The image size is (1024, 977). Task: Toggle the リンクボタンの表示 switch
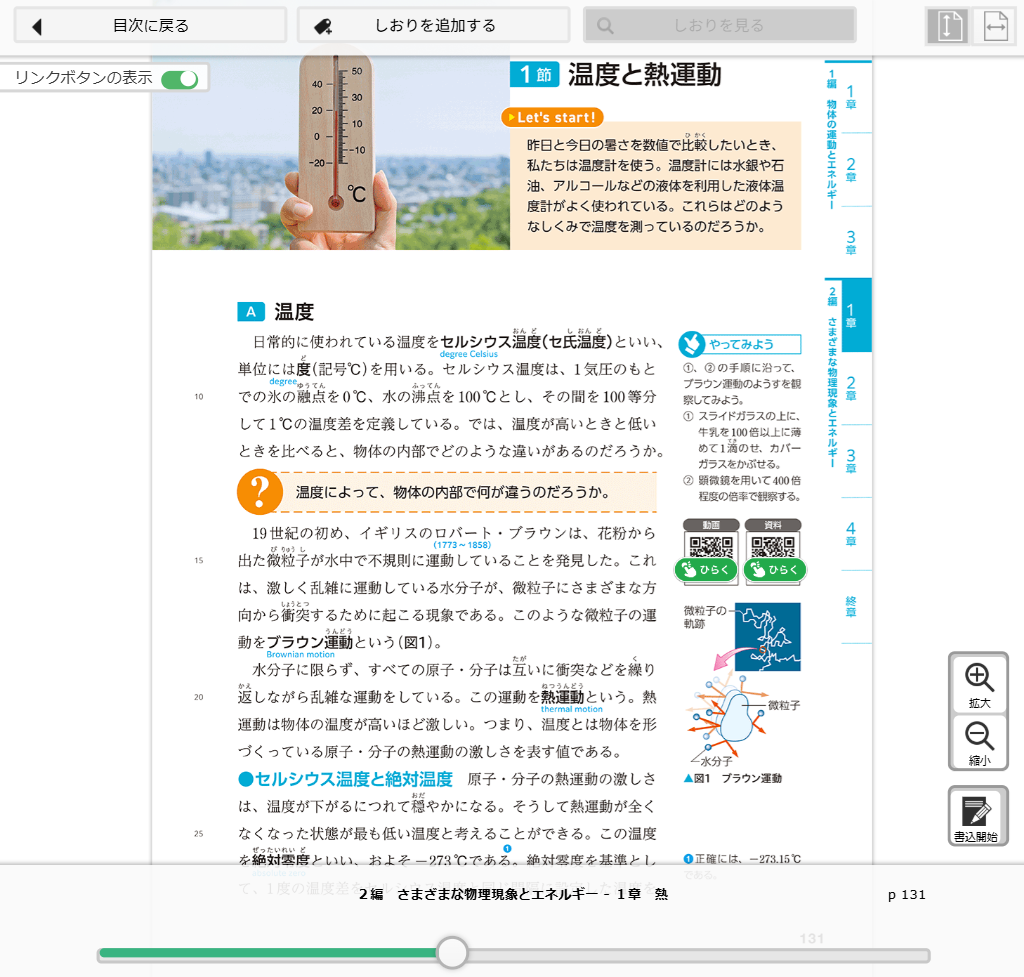pos(180,79)
